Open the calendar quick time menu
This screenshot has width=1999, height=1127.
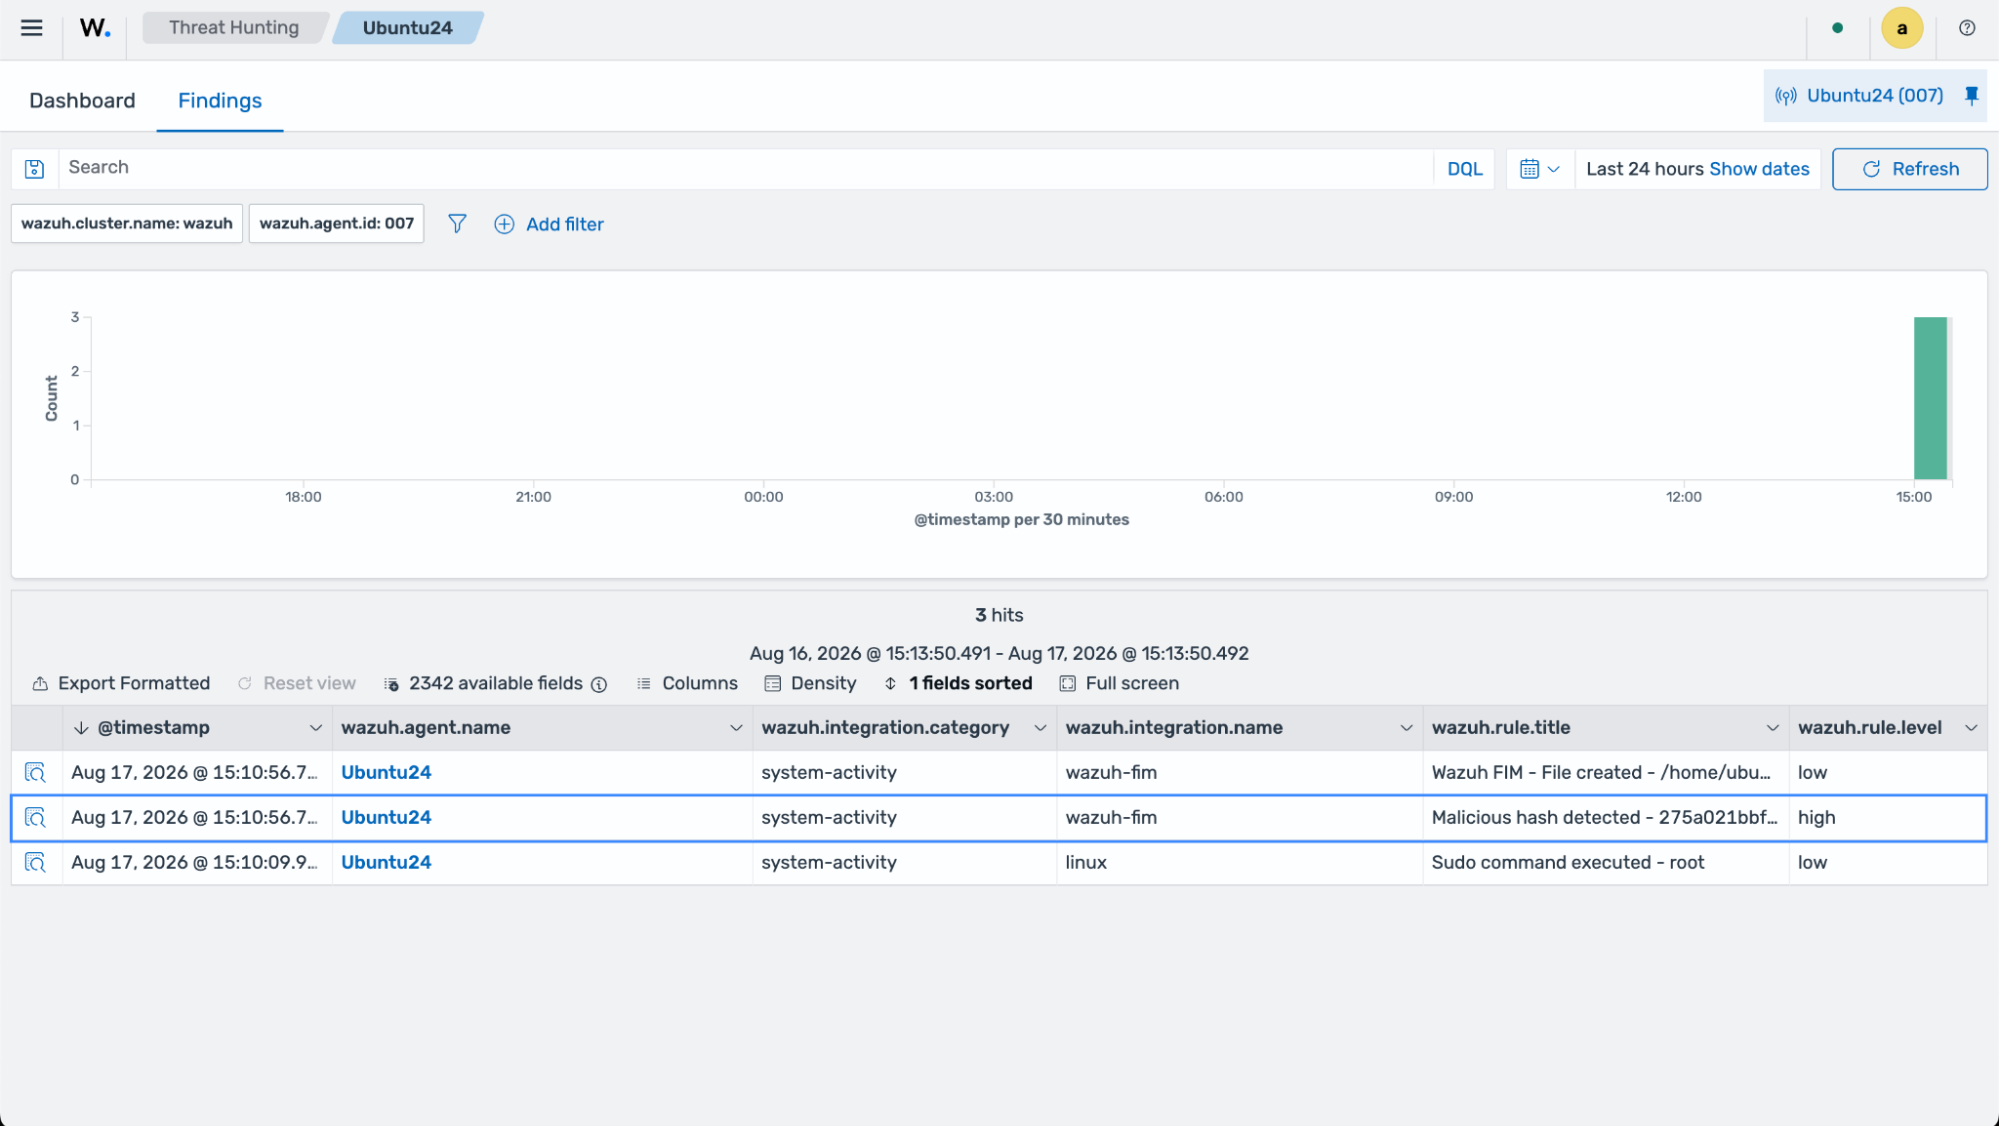point(1539,169)
